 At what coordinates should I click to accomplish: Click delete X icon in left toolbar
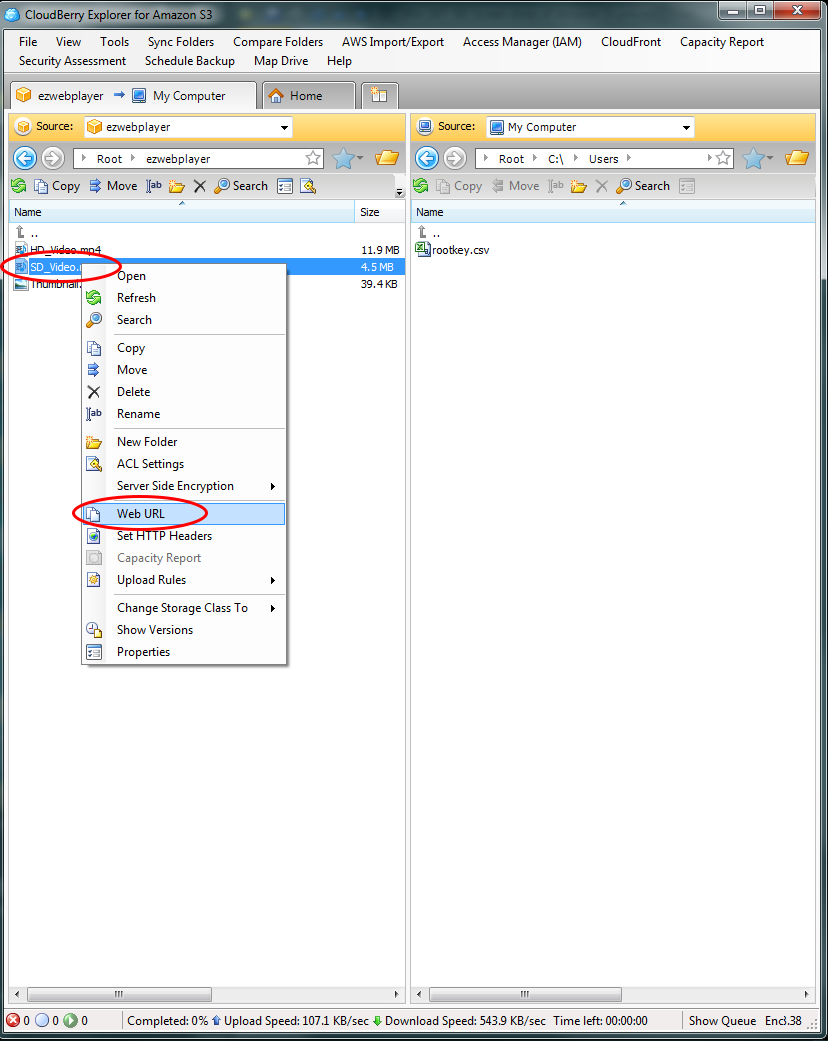200,186
